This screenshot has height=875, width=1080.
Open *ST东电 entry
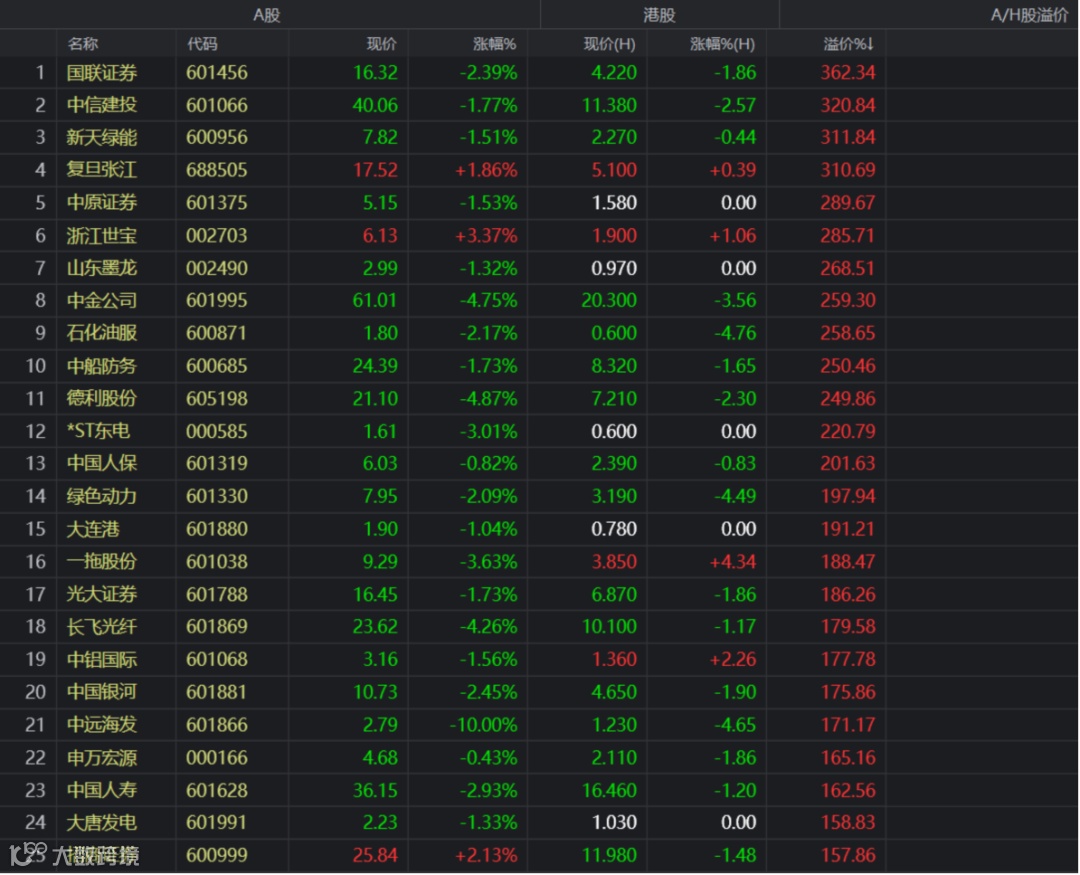click(98, 431)
